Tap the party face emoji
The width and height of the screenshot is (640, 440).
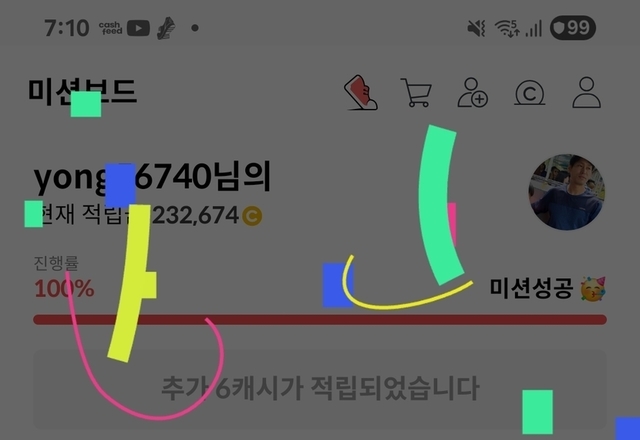coord(593,288)
